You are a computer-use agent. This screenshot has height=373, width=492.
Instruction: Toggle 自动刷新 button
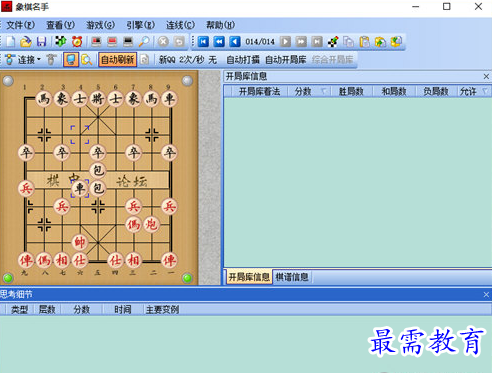point(117,60)
